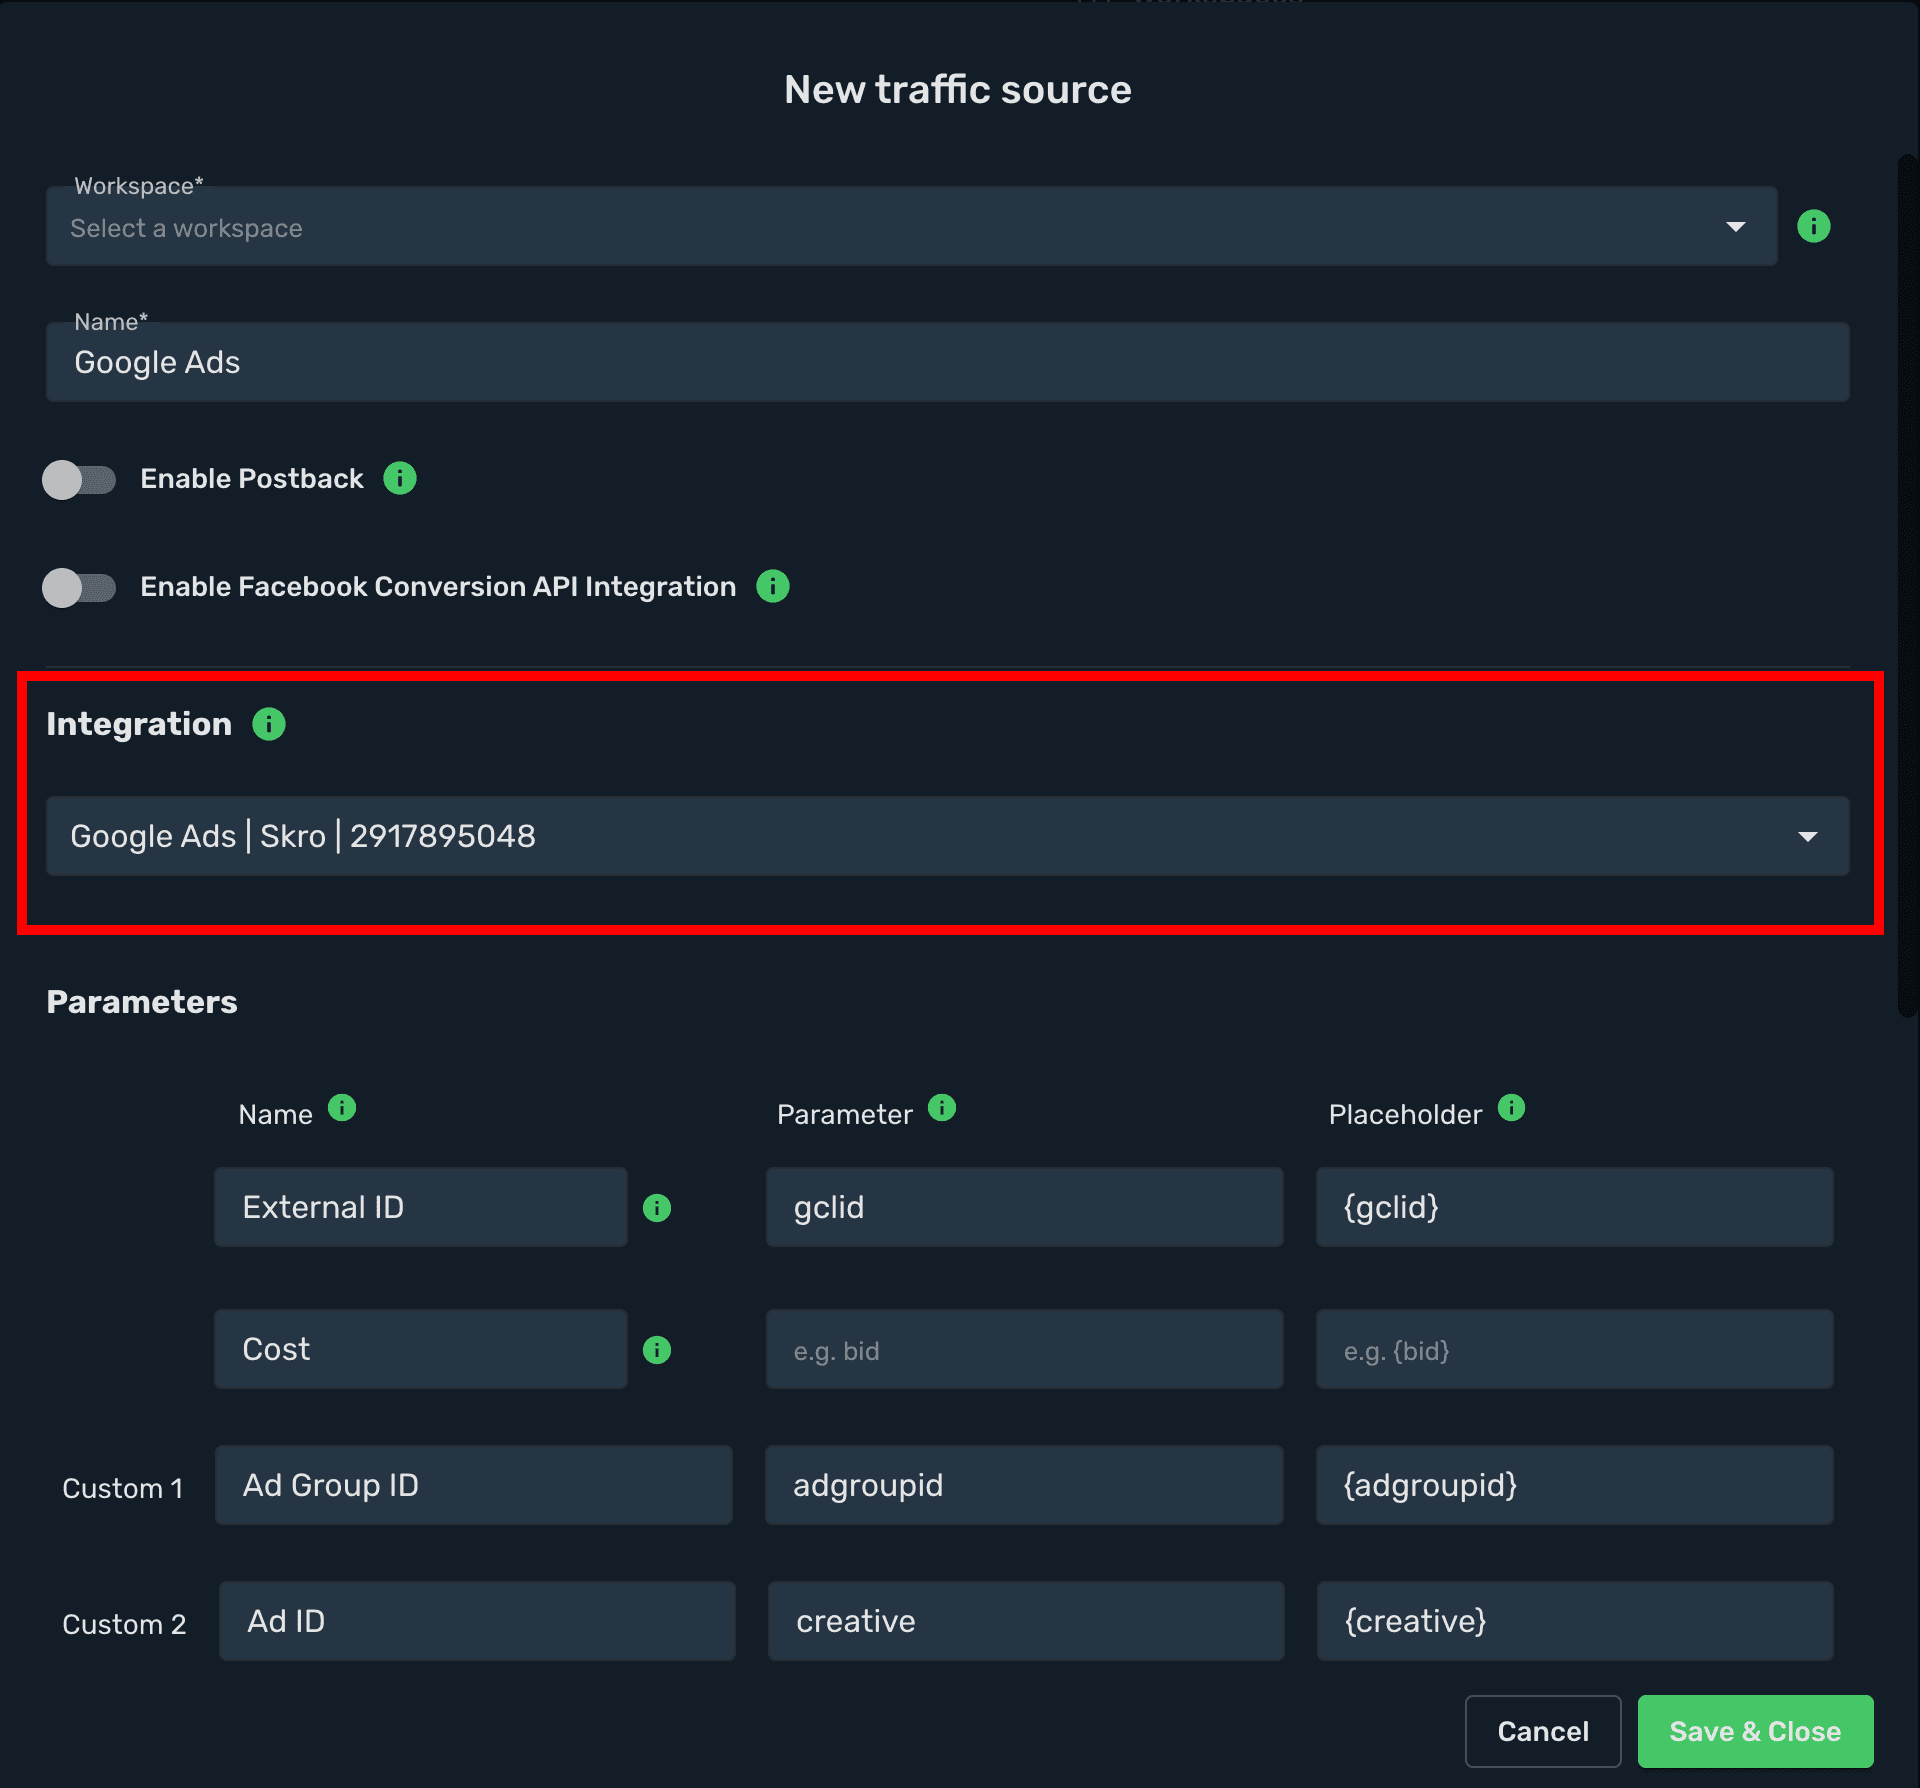The image size is (1920, 1788).
Task: Click the Placeholder column info icon
Action: pyautogui.click(x=1511, y=1108)
